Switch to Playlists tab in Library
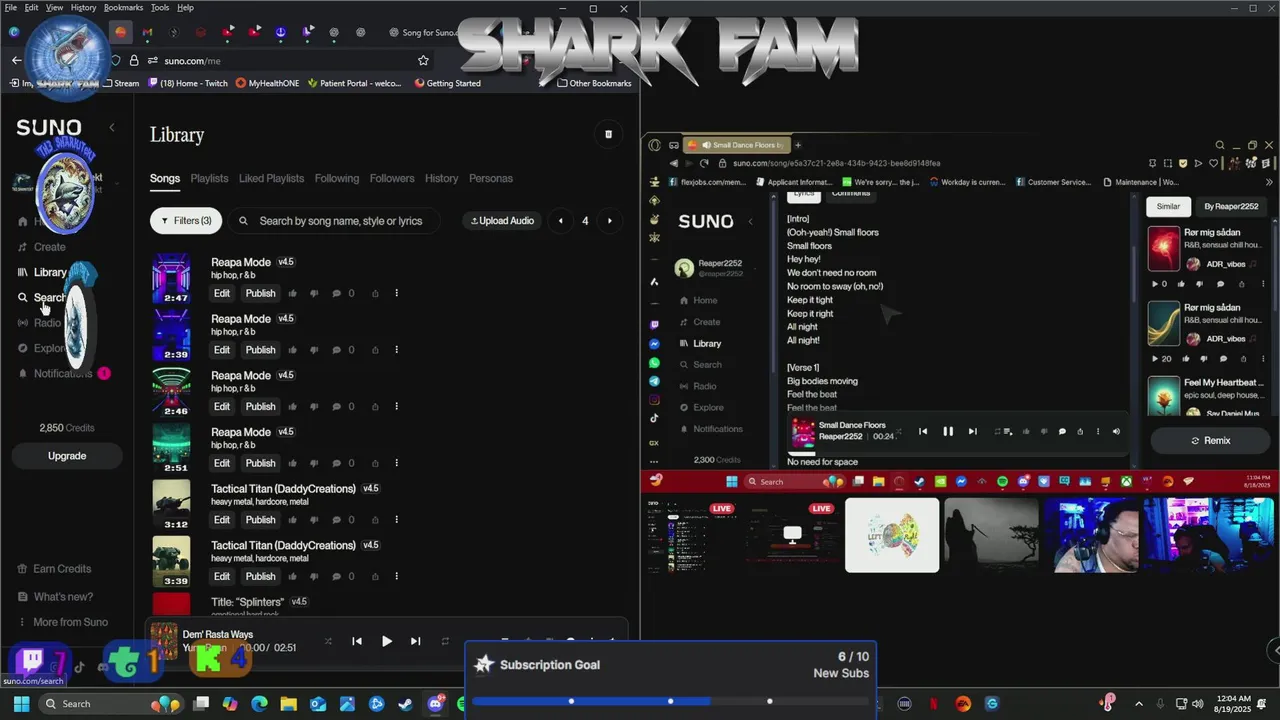This screenshot has width=1280, height=720. [209, 178]
